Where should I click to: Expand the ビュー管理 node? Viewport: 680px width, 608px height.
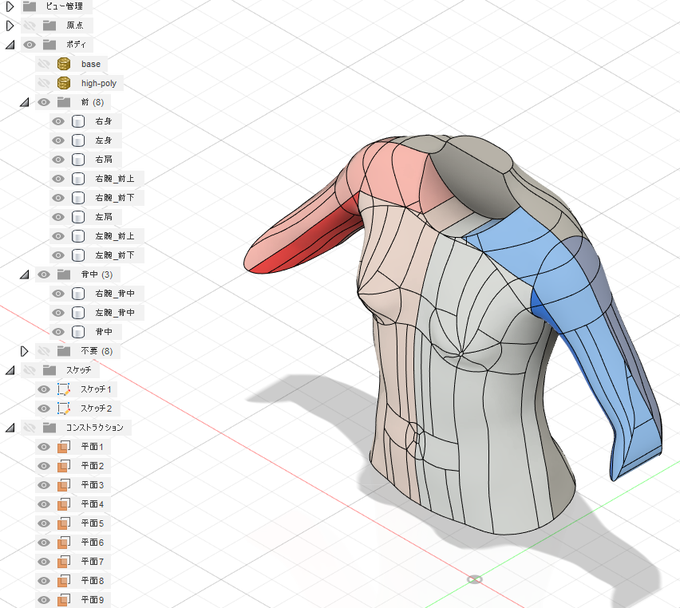(x=10, y=7)
